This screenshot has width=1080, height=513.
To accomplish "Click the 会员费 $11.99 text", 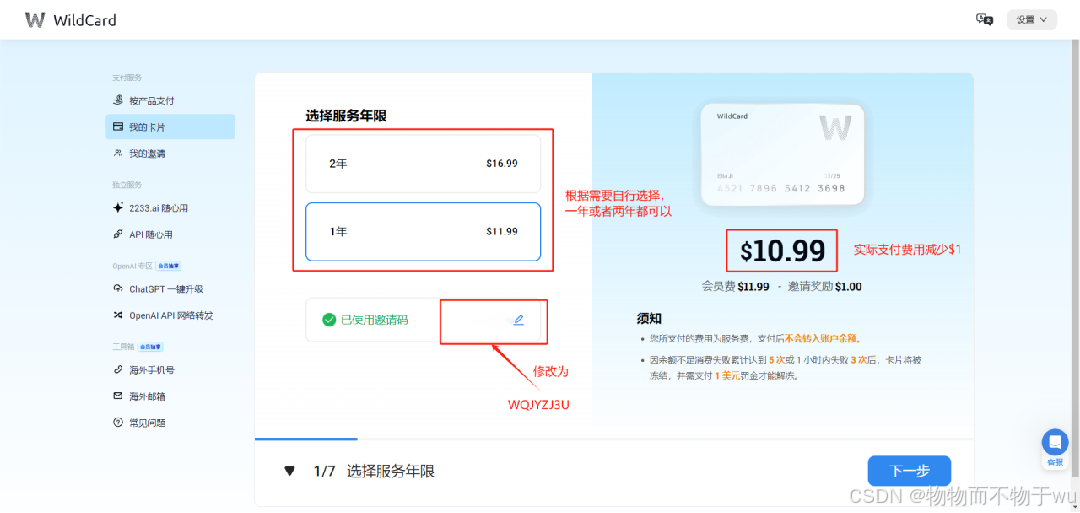I will [x=735, y=287].
